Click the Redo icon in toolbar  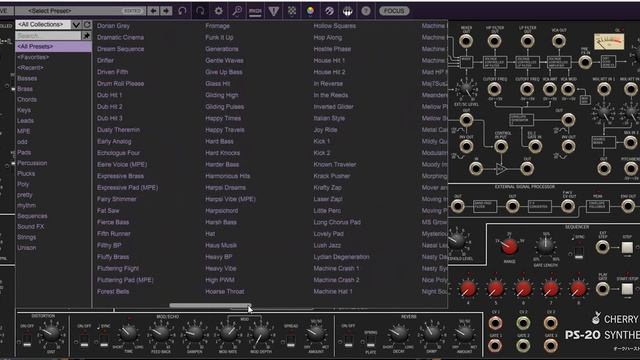coord(200,11)
